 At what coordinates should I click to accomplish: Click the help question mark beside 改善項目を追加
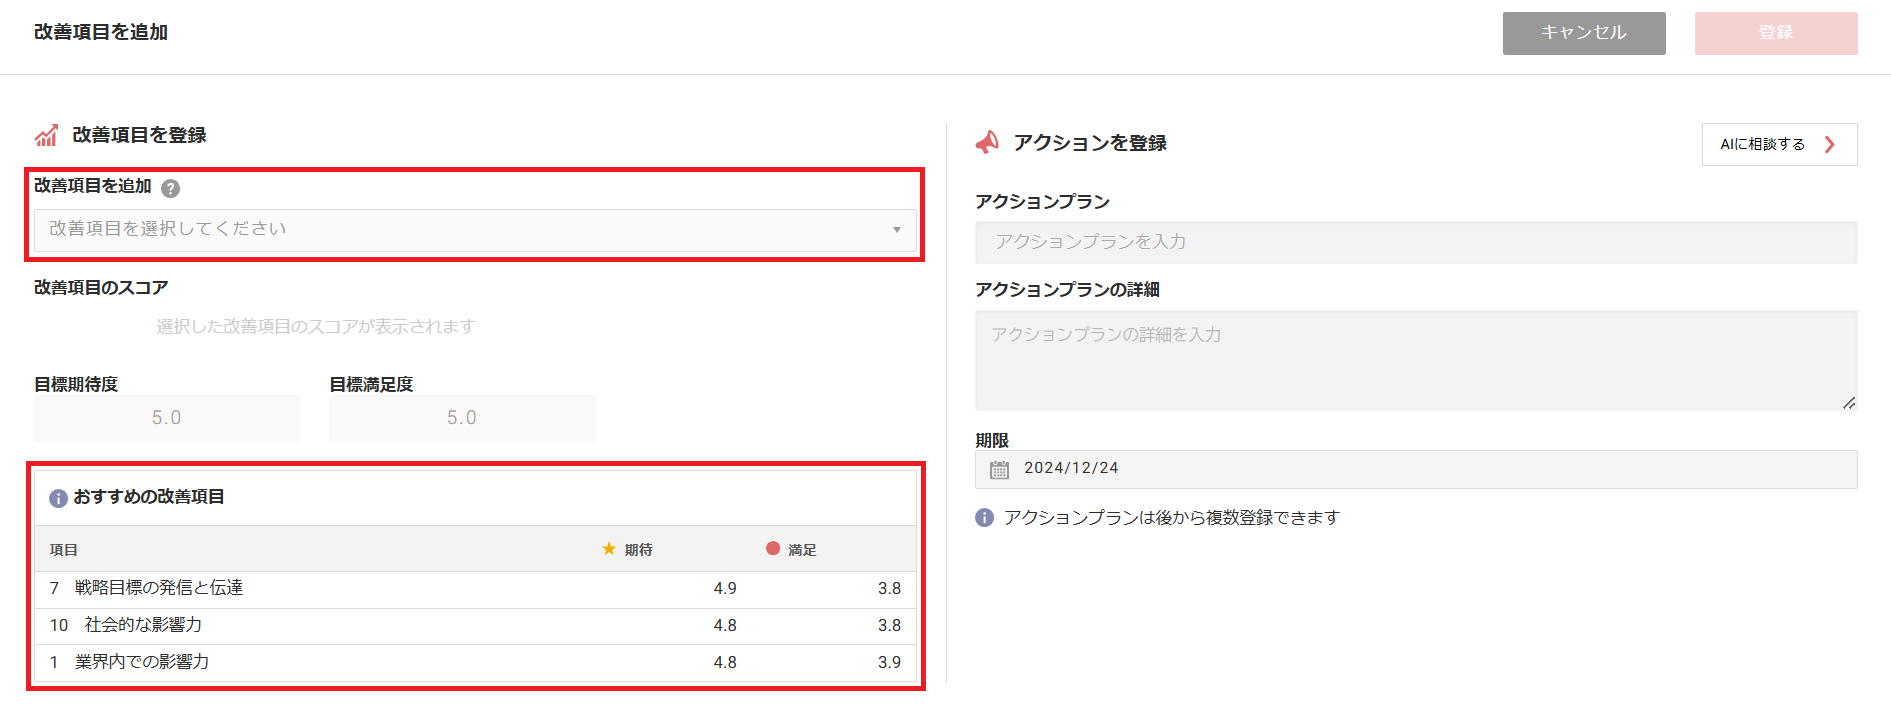171,188
